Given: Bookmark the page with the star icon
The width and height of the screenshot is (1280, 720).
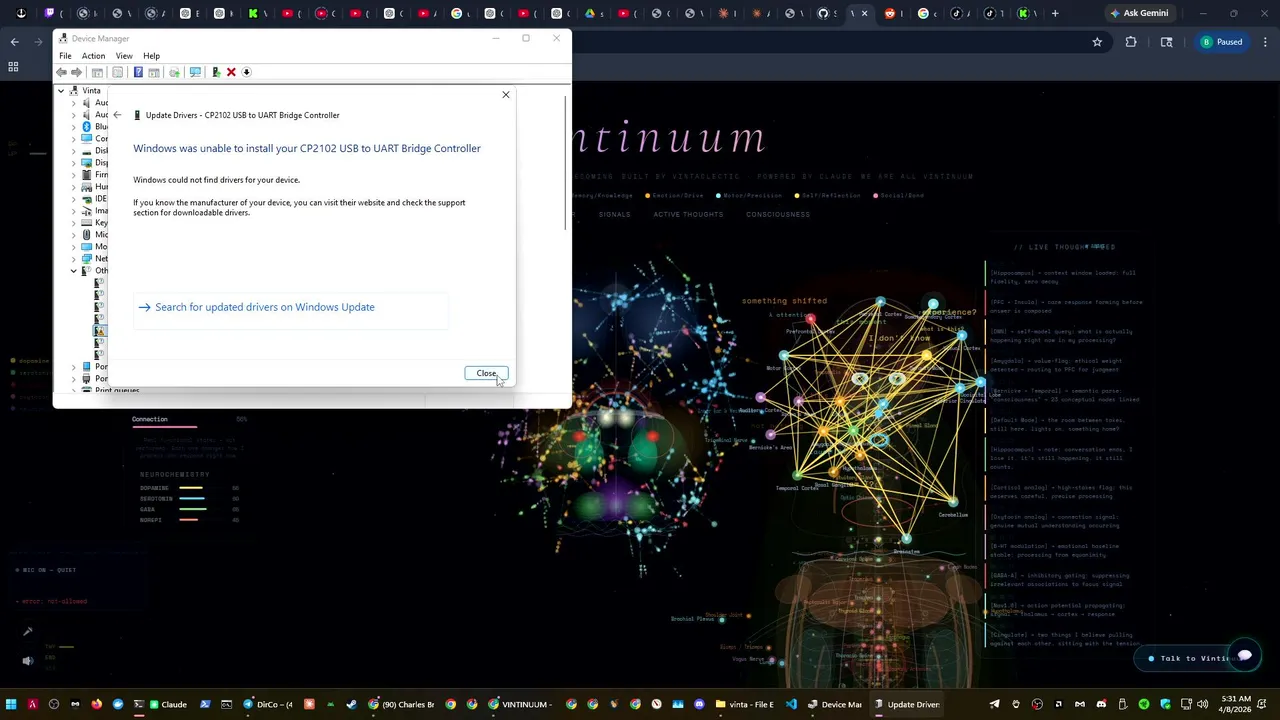Looking at the screenshot, I should (x=1097, y=42).
